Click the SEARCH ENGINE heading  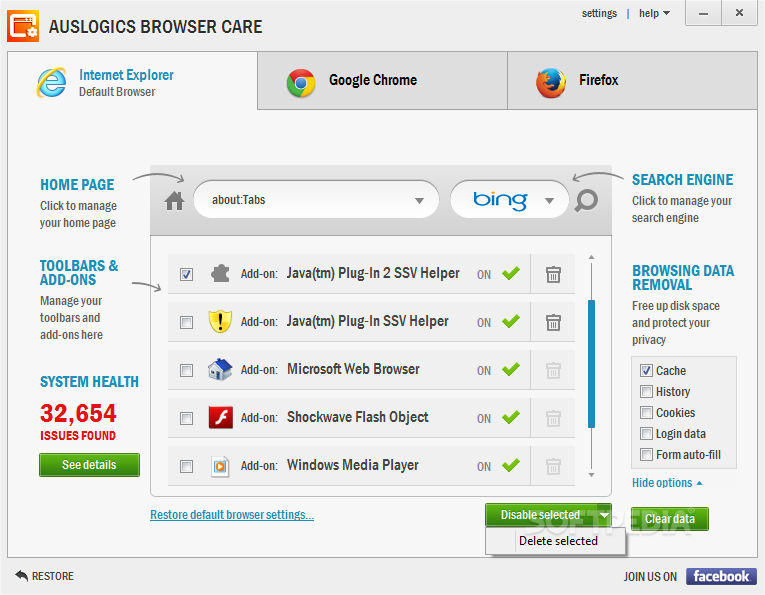pos(683,179)
